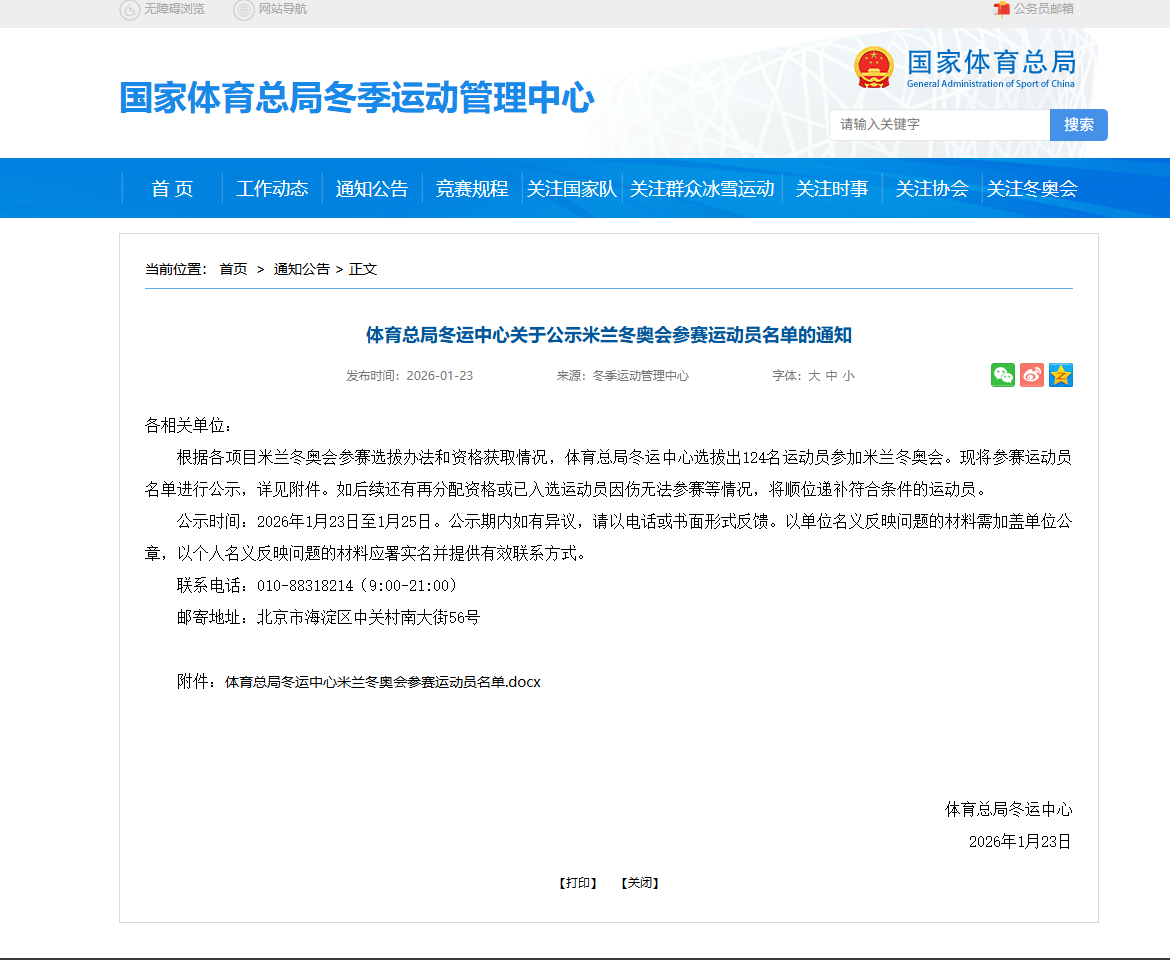Image resolution: width=1170 pixels, height=960 pixels.
Task: Open the 竞赛规程 menu item
Action: tap(472, 188)
